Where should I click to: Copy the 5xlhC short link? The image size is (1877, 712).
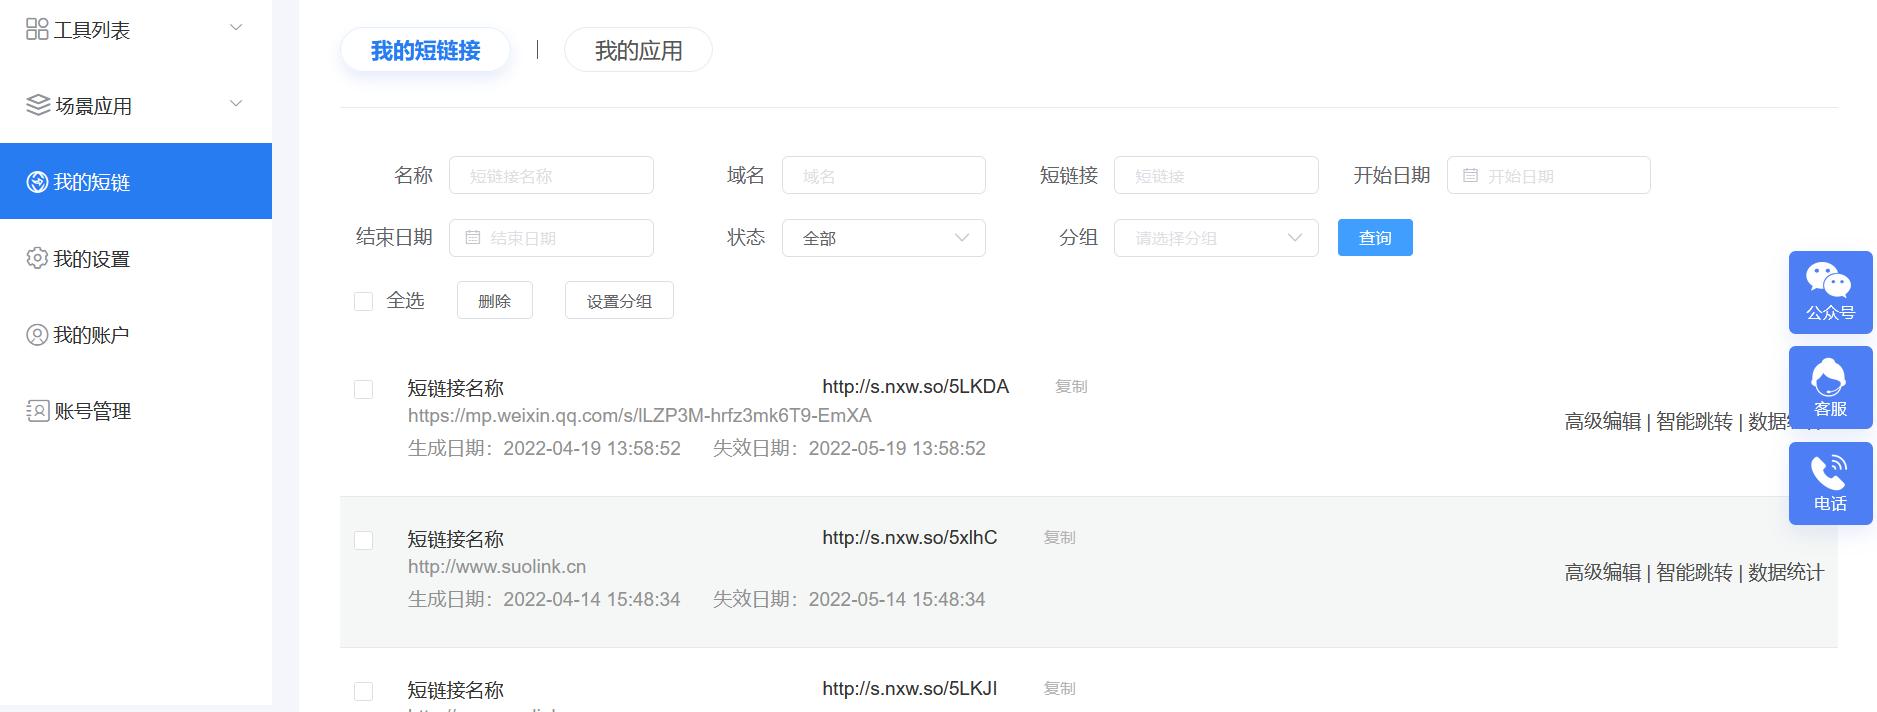click(x=1060, y=537)
